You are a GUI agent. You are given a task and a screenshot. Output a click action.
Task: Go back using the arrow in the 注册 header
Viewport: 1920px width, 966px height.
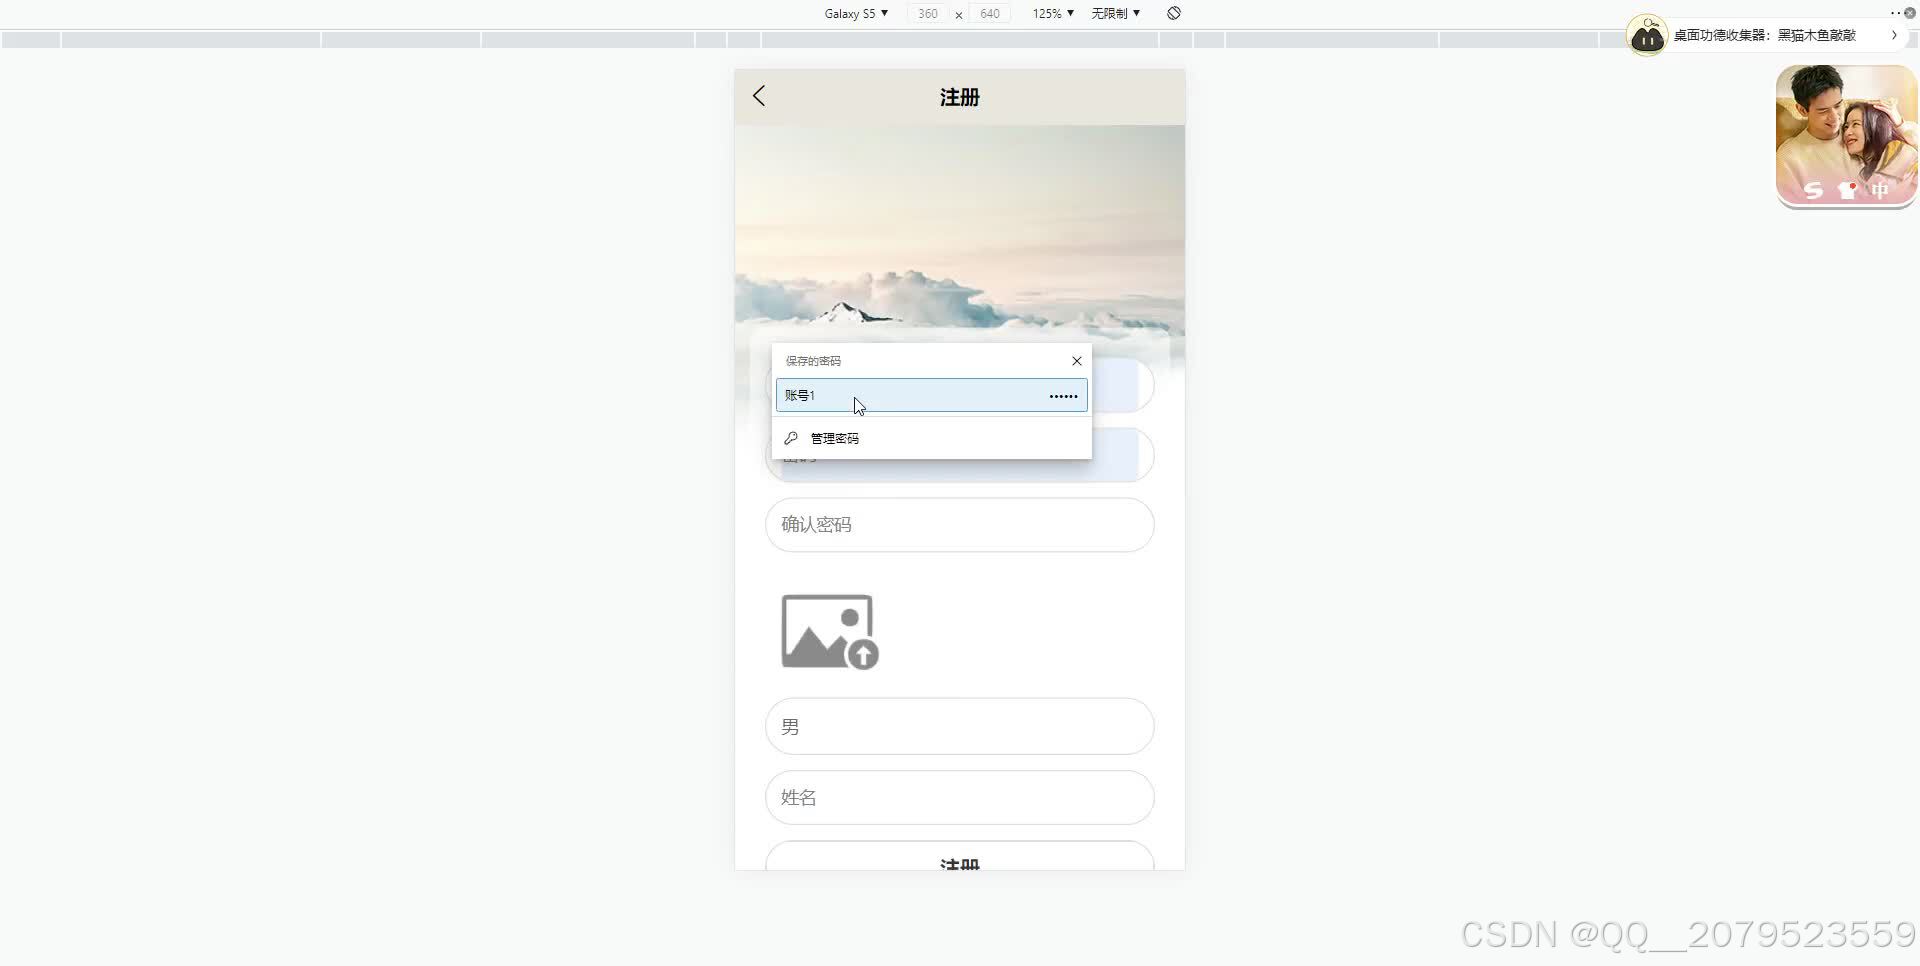(x=759, y=96)
